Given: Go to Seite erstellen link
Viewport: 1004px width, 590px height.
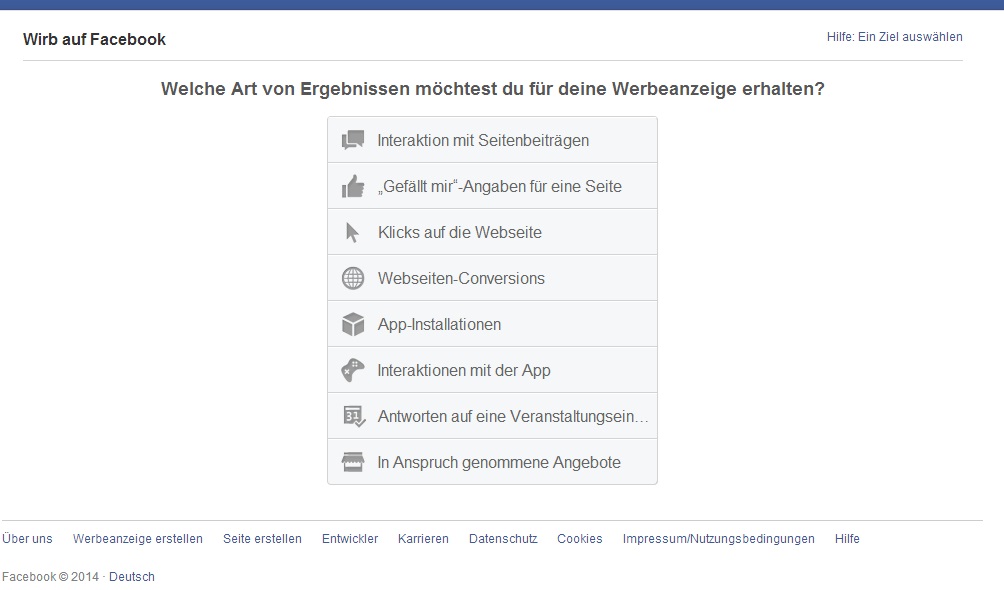Looking at the screenshot, I should (x=262, y=538).
